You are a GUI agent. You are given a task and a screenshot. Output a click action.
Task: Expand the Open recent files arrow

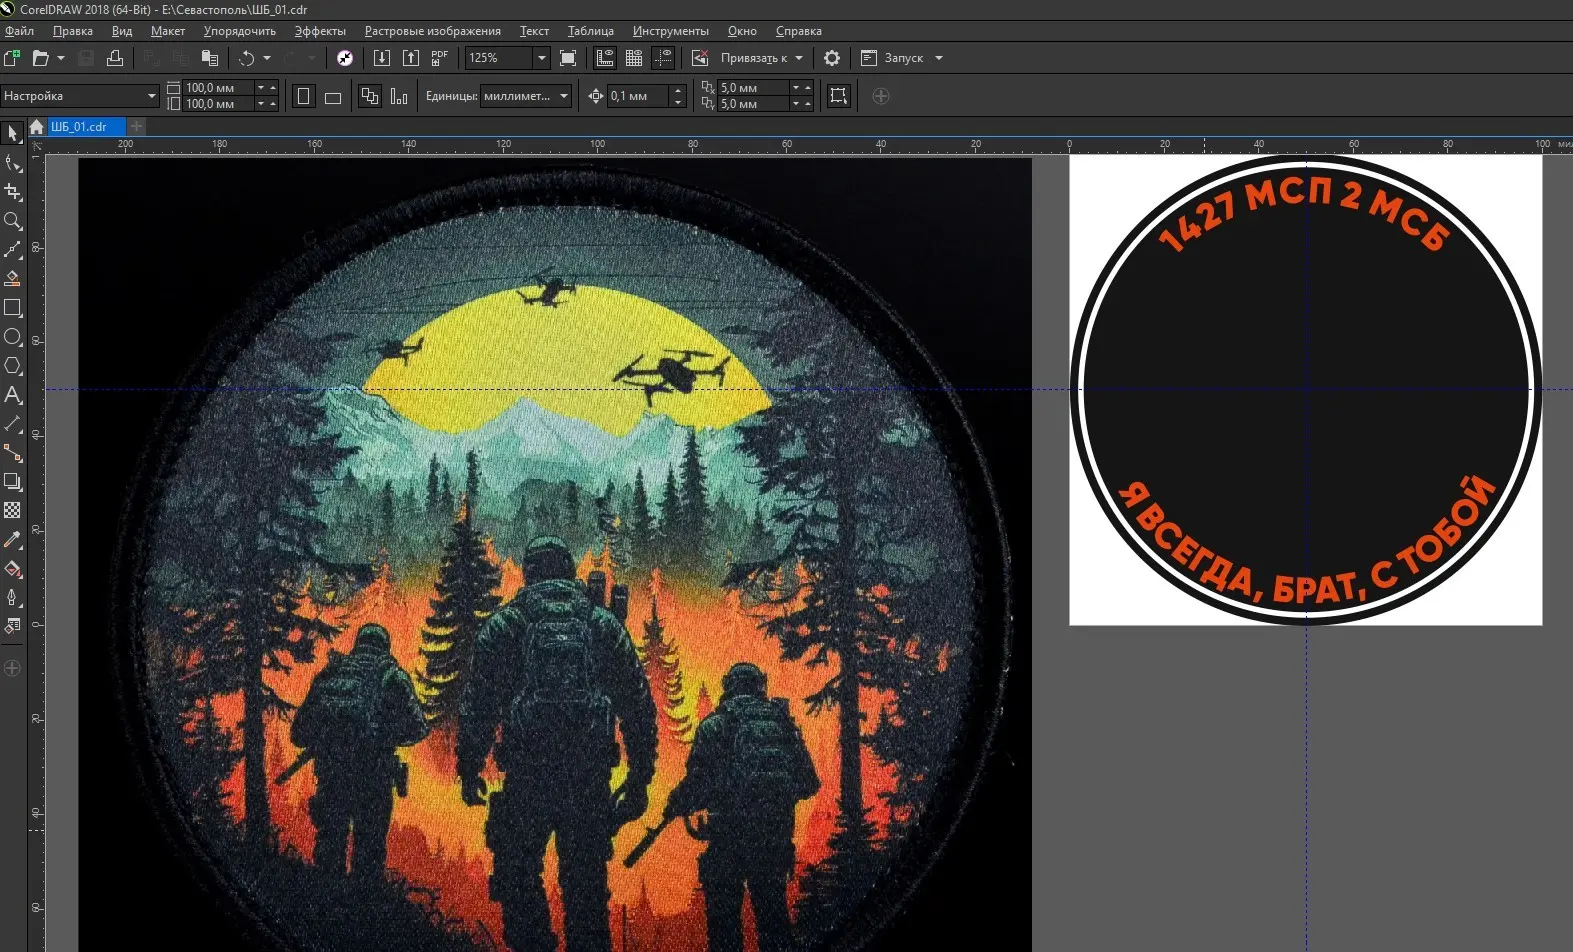[x=61, y=58]
